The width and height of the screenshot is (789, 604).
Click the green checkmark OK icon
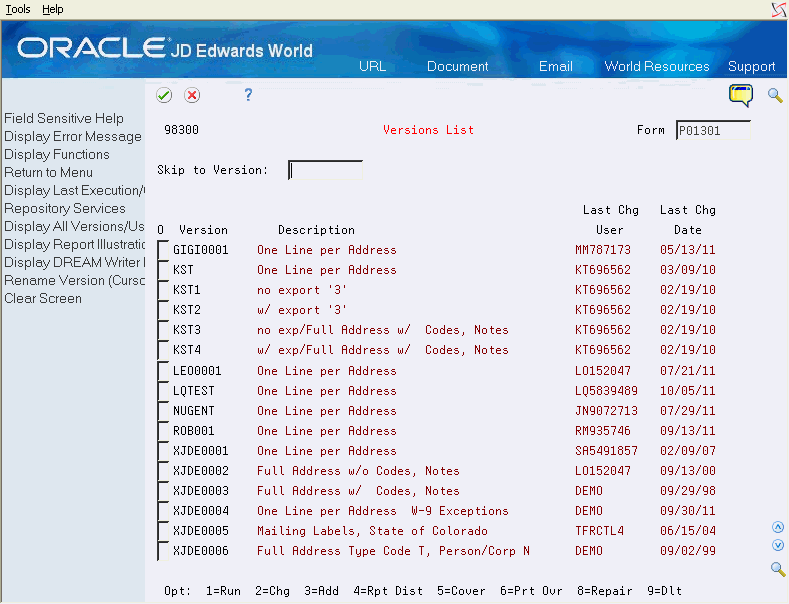164,95
